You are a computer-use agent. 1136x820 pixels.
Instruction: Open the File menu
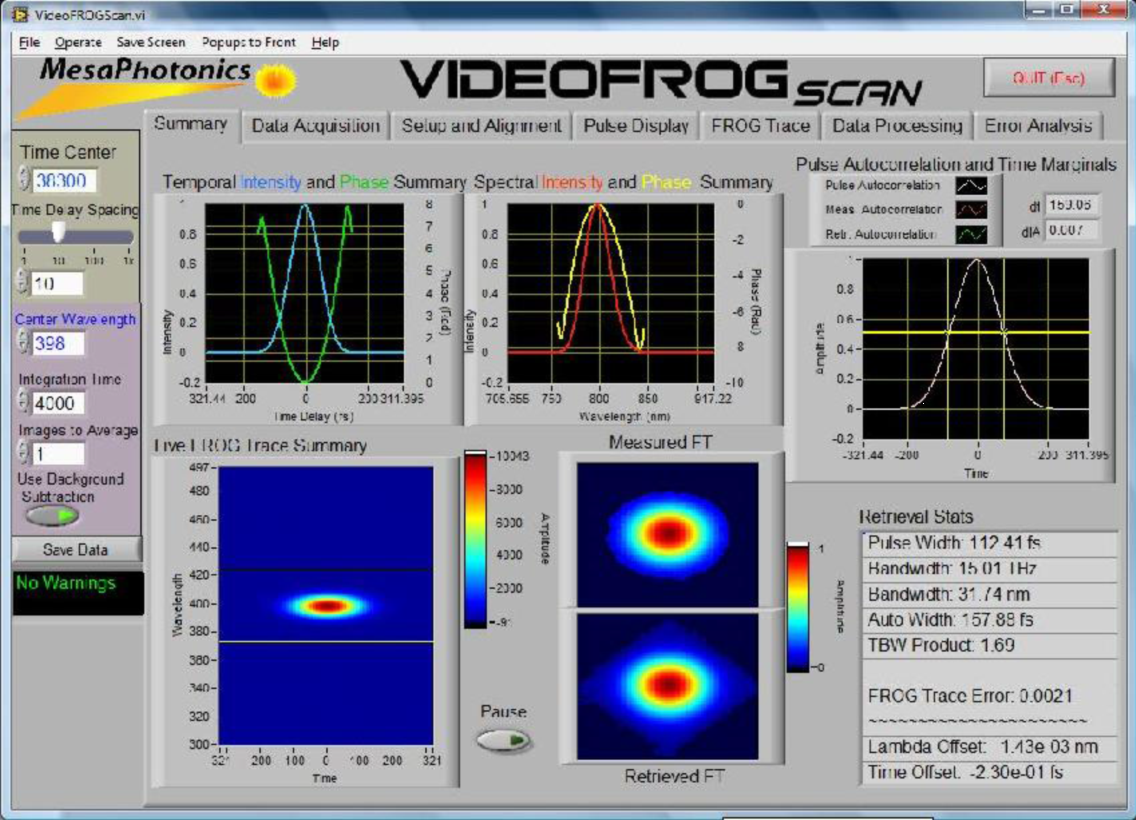(29, 42)
